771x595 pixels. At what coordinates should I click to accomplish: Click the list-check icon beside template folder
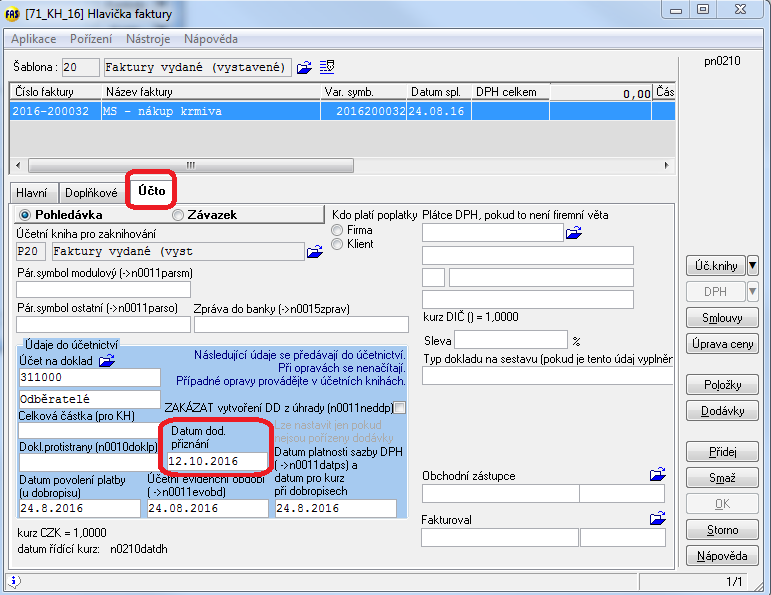[x=327, y=66]
